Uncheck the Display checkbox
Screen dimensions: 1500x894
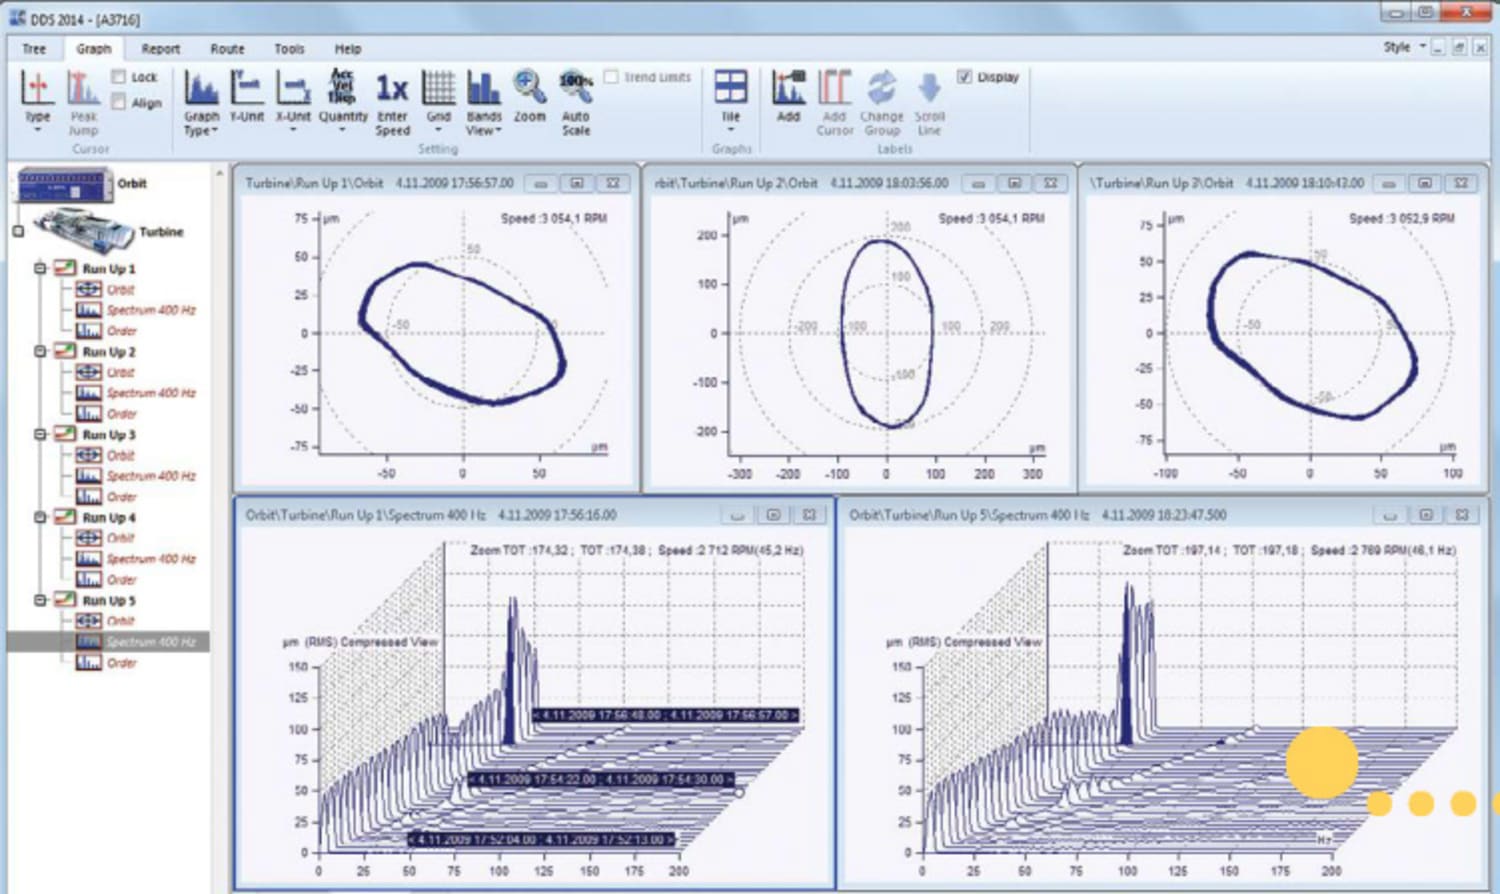(x=964, y=77)
